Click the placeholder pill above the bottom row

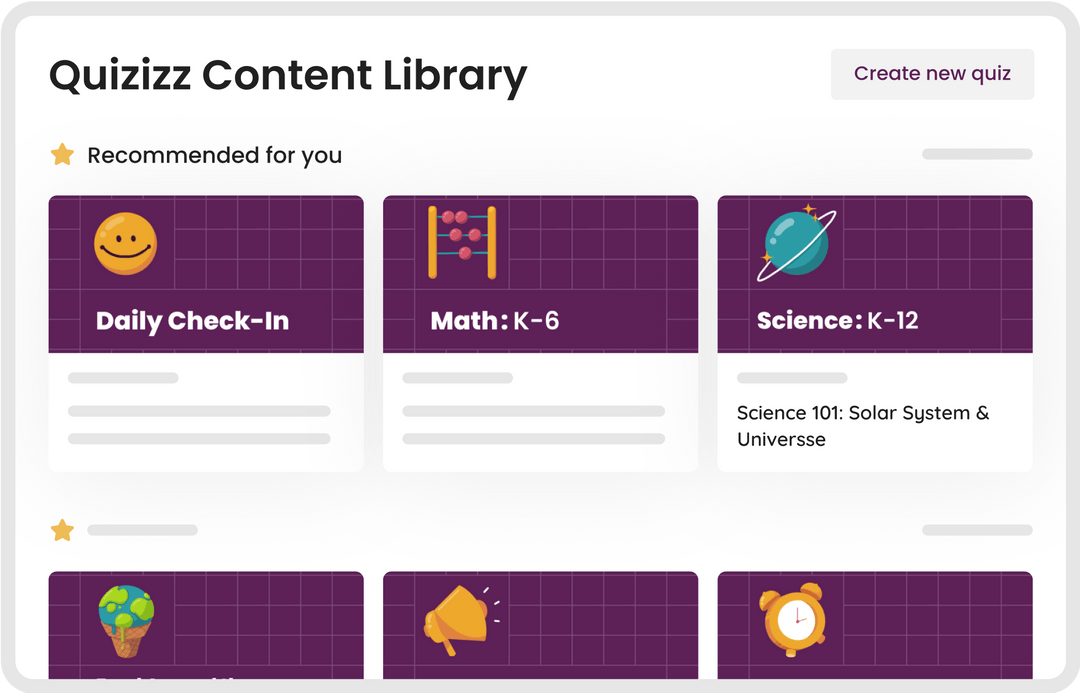click(x=976, y=530)
